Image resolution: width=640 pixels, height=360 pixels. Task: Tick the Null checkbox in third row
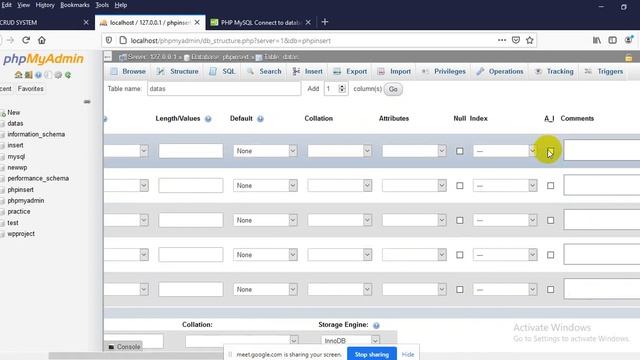(x=460, y=220)
